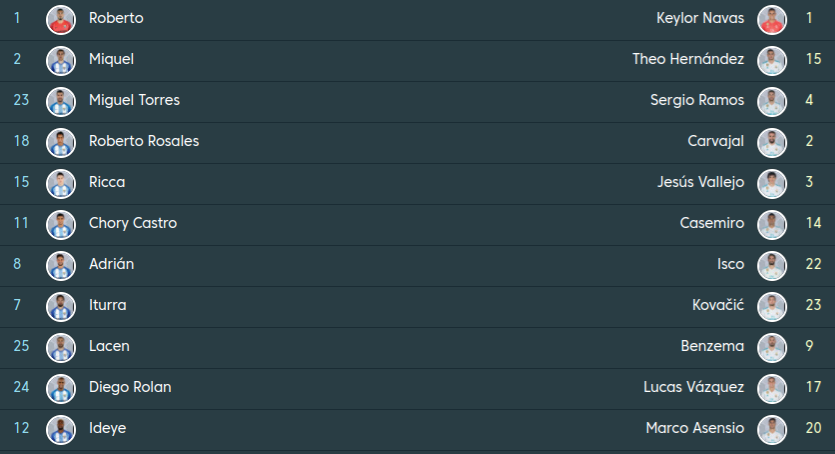Image resolution: width=835 pixels, height=454 pixels.
Task: Open Miguel Torres player name link
Action: tap(134, 101)
